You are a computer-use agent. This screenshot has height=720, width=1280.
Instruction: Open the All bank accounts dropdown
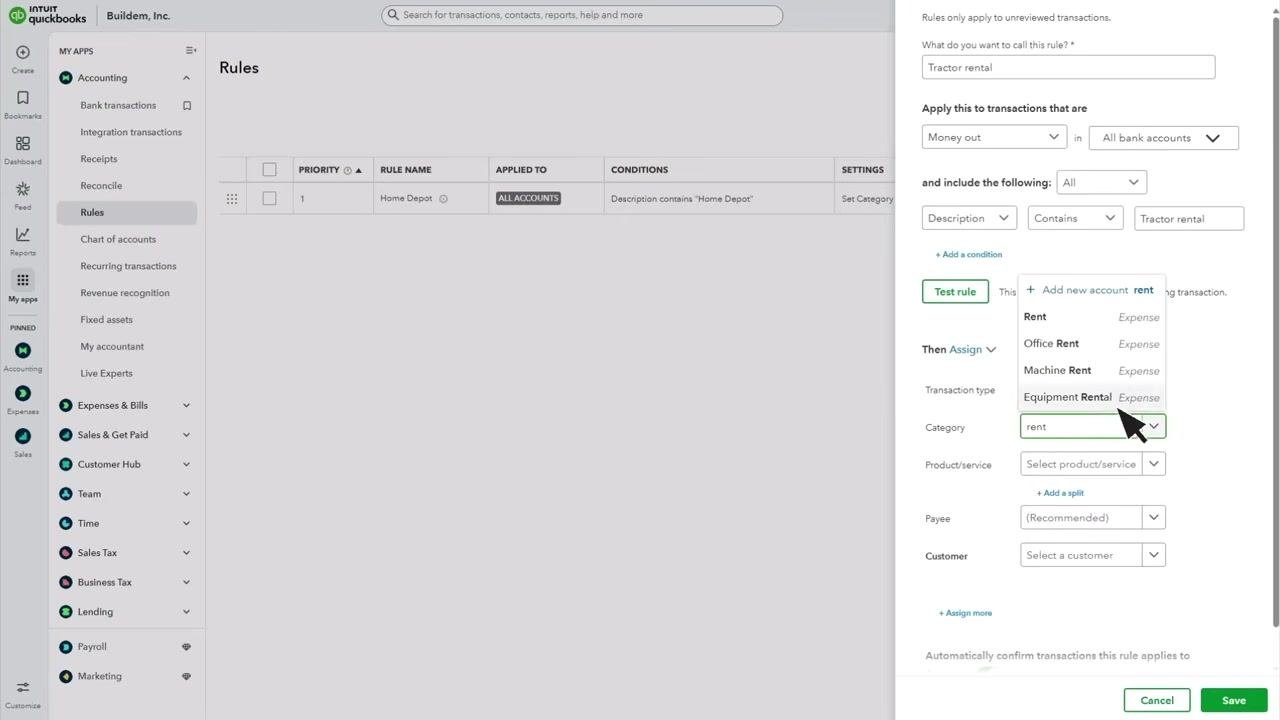(x=1164, y=138)
